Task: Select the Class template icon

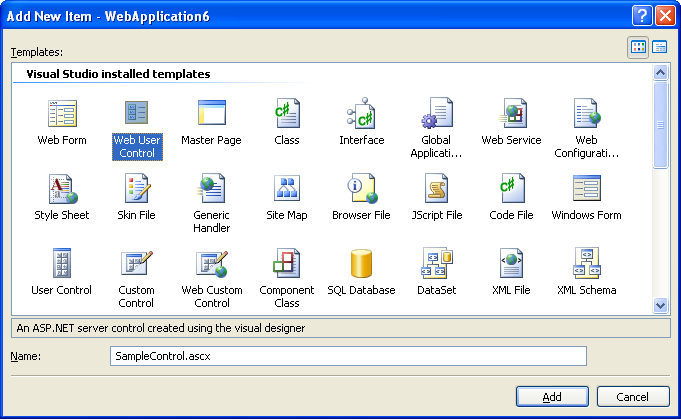Action: (x=286, y=114)
